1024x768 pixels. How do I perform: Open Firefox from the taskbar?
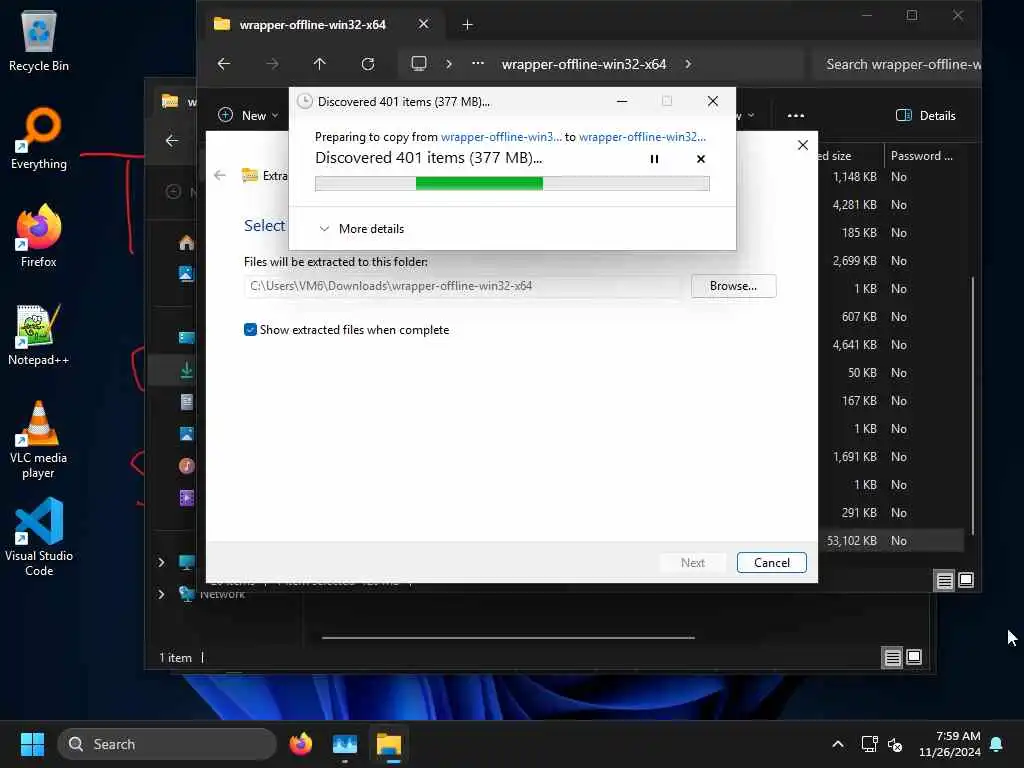click(300, 744)
